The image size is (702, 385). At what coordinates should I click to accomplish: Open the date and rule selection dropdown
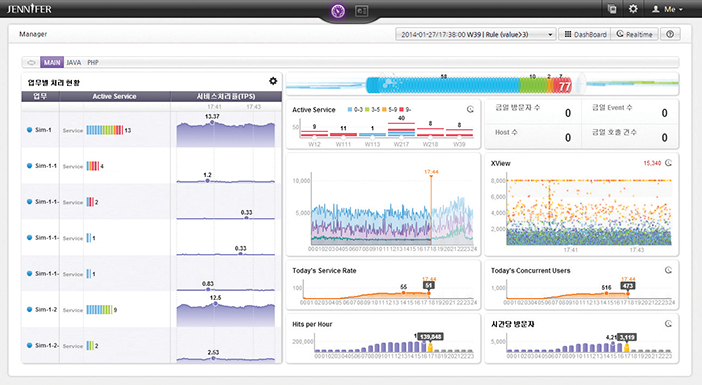pos(475,34)
